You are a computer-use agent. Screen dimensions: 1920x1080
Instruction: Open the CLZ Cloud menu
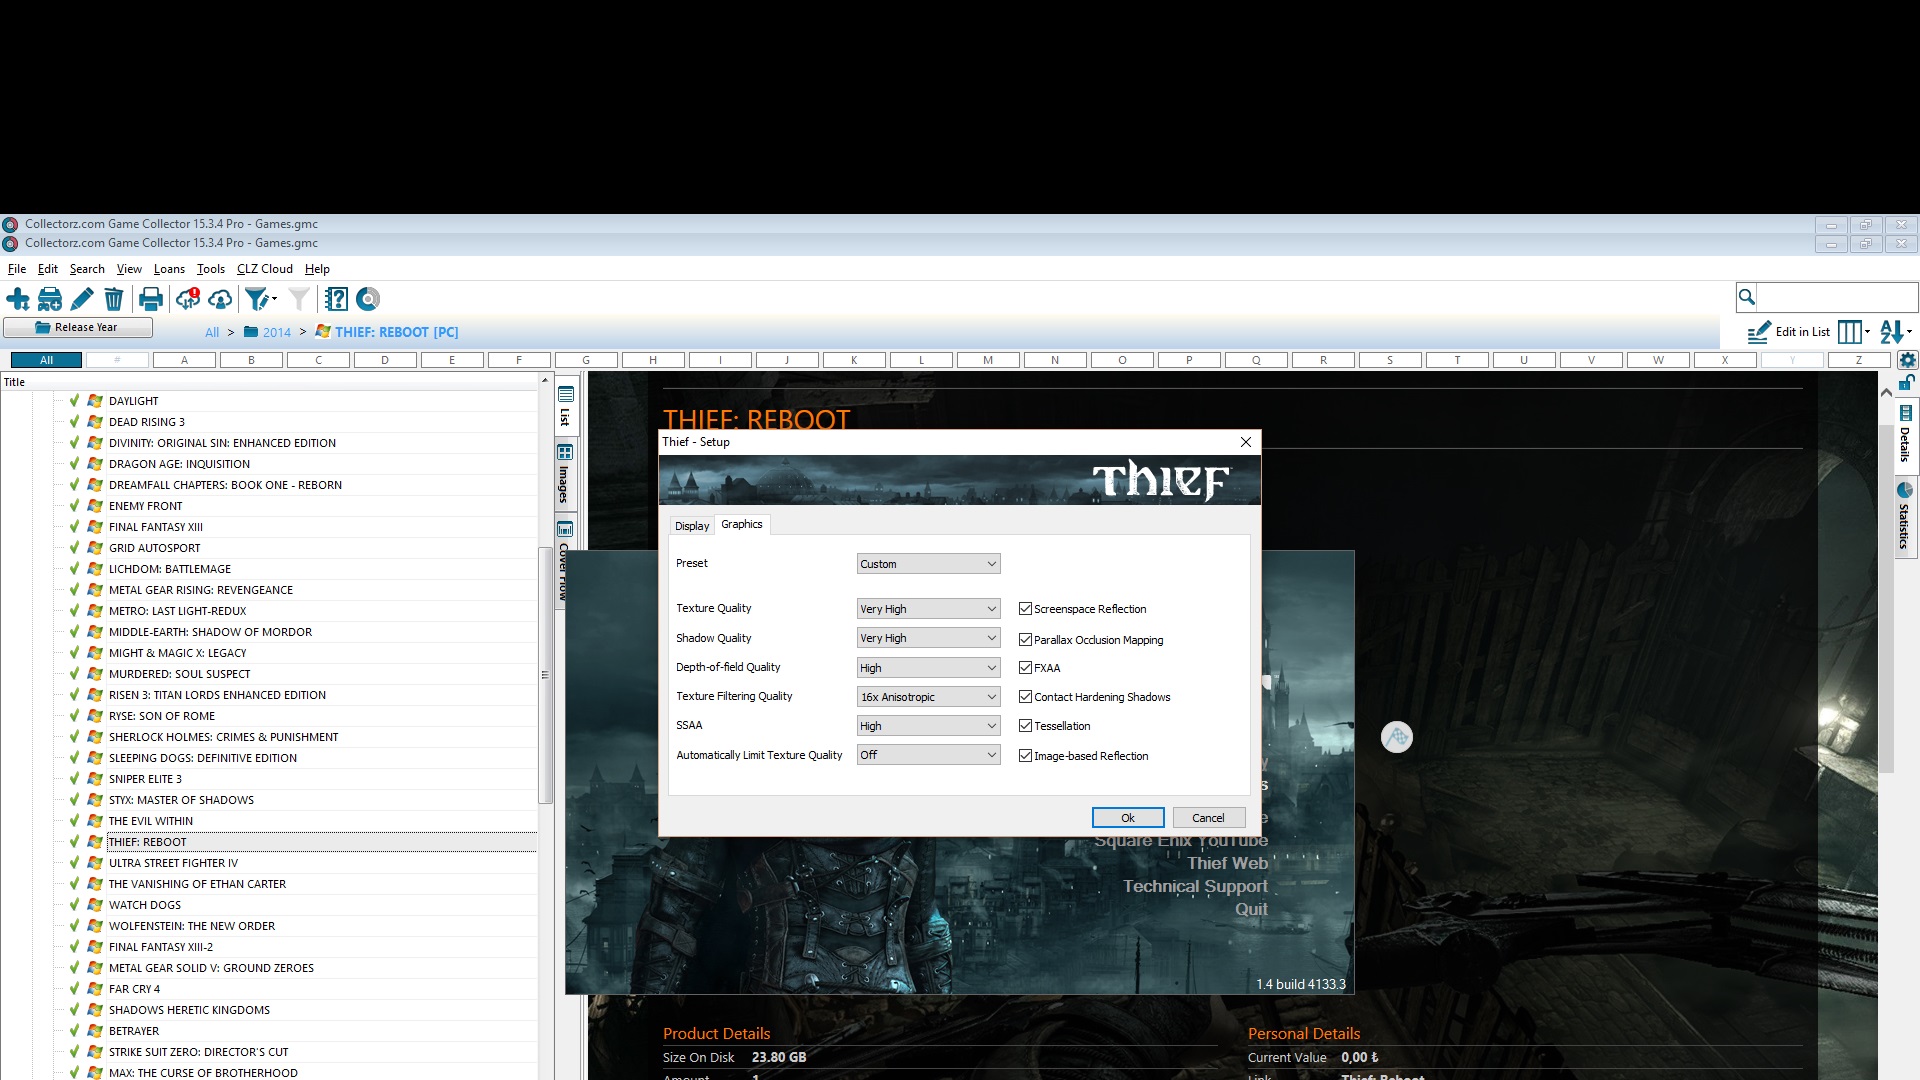(265, 269)
